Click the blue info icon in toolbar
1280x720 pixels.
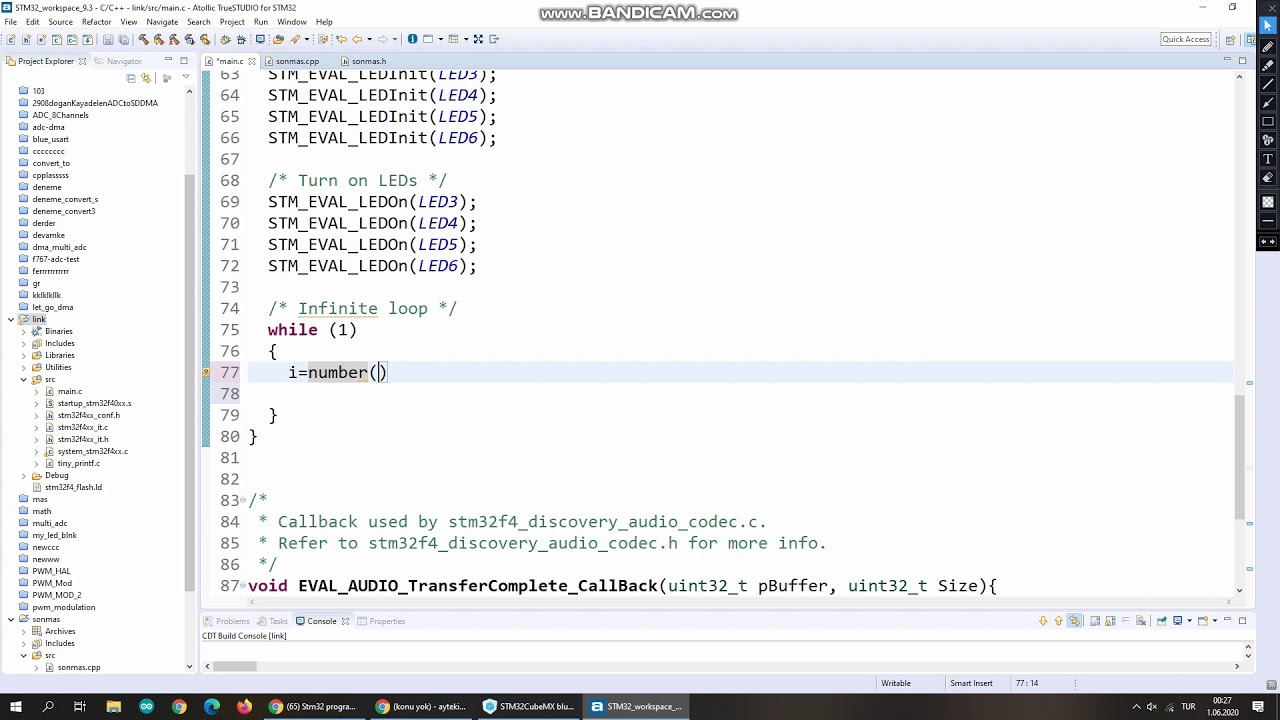pos(412,39)
